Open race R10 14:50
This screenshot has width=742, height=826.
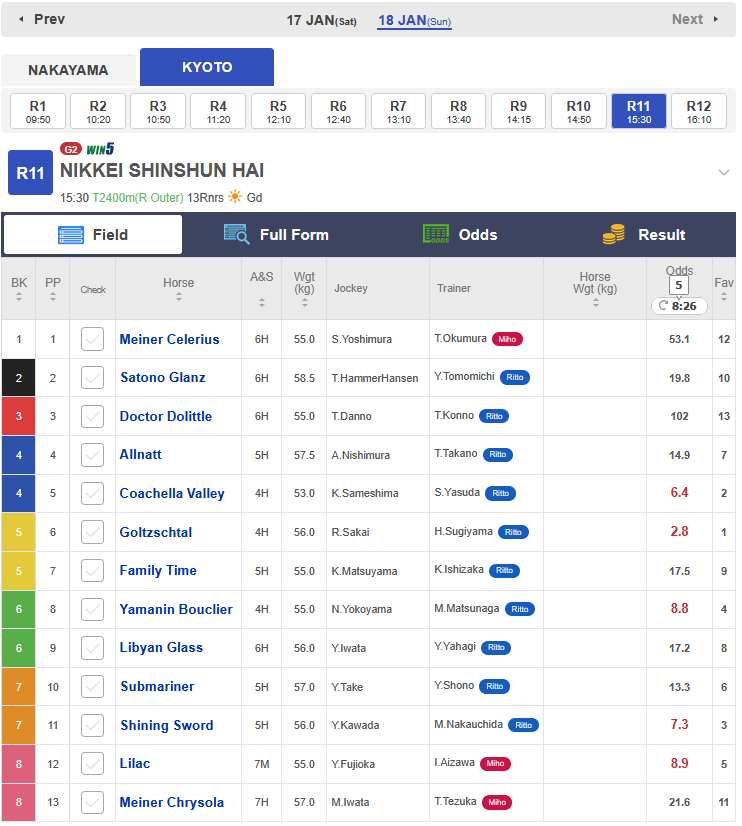(x=579, y=111)
